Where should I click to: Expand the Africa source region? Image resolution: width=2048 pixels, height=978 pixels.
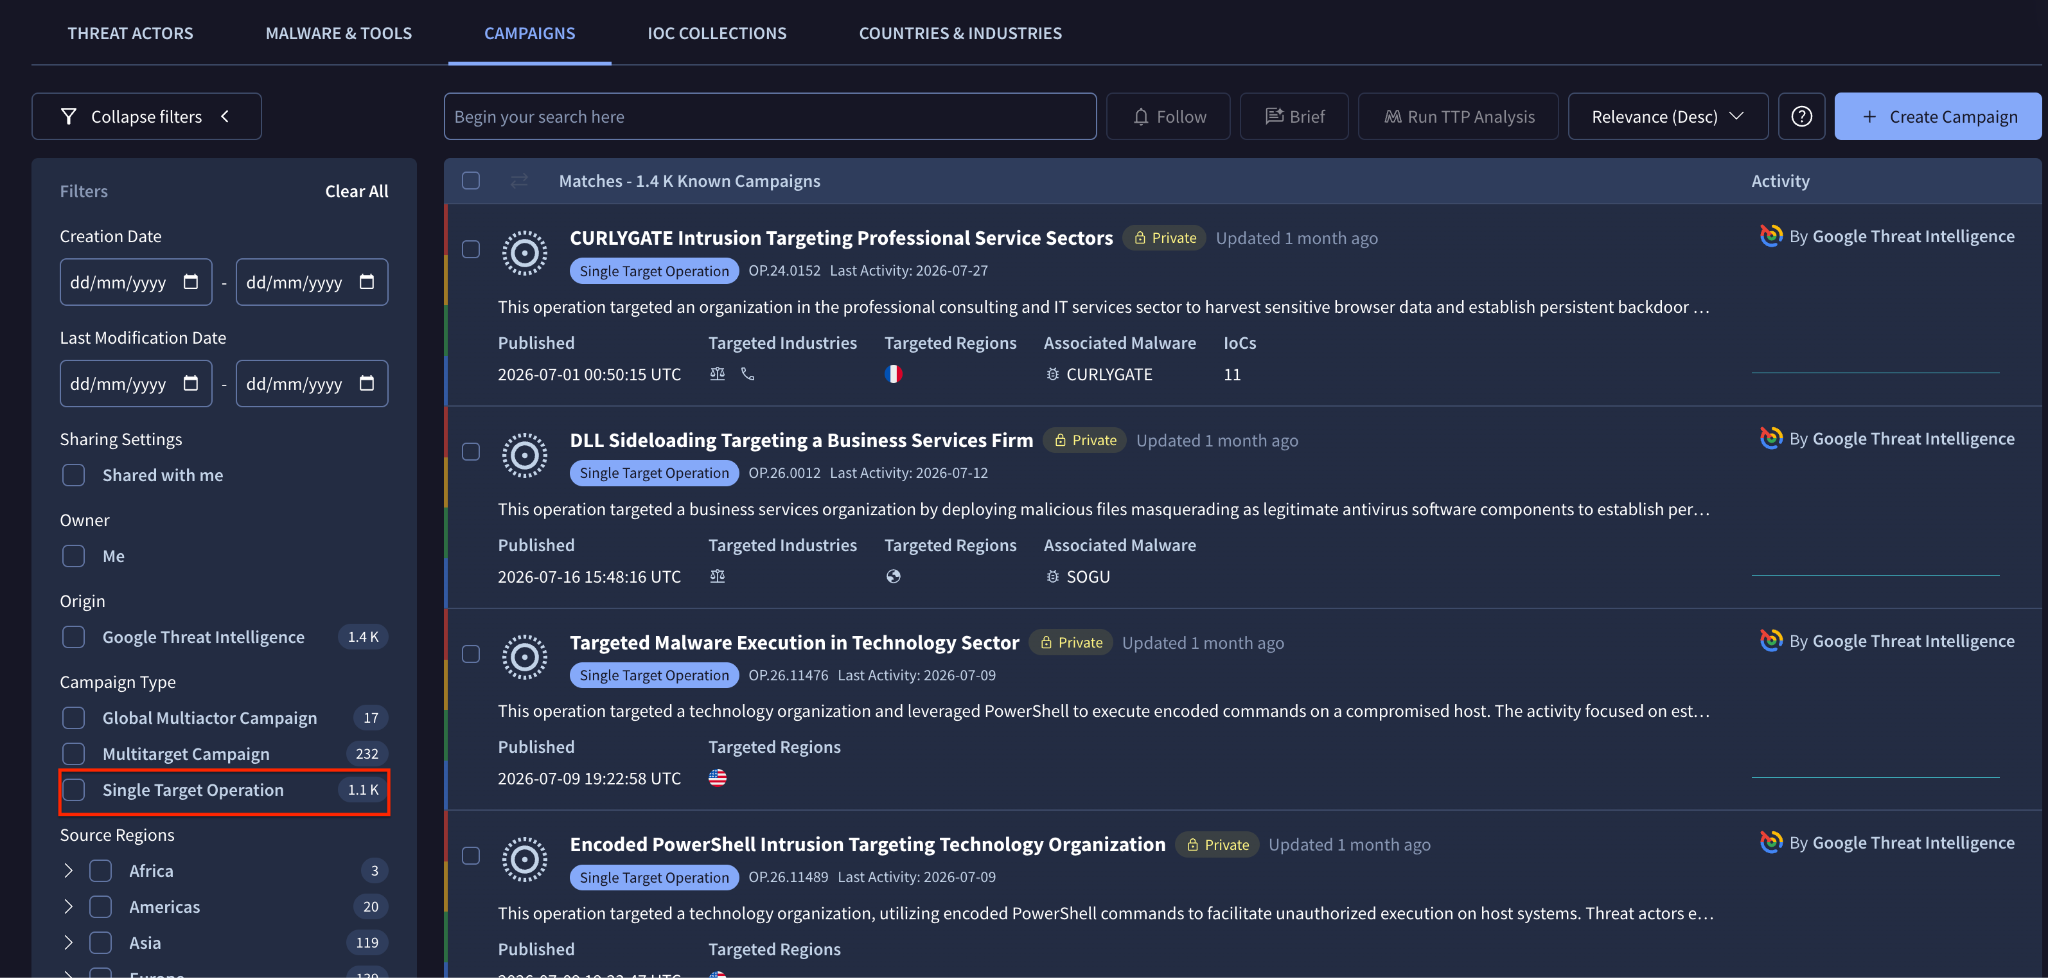coord(68,871)
